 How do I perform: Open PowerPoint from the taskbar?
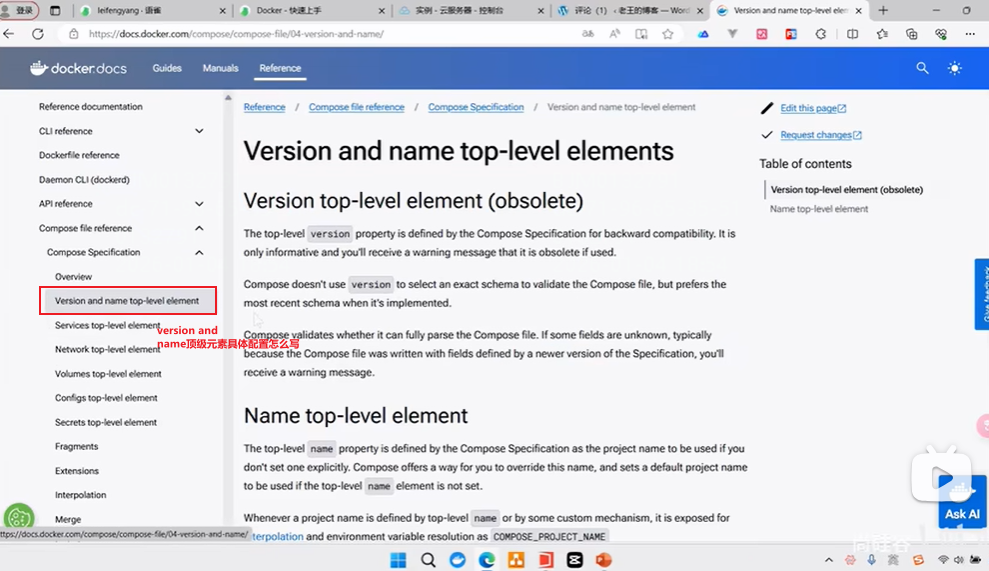[604, 560]
